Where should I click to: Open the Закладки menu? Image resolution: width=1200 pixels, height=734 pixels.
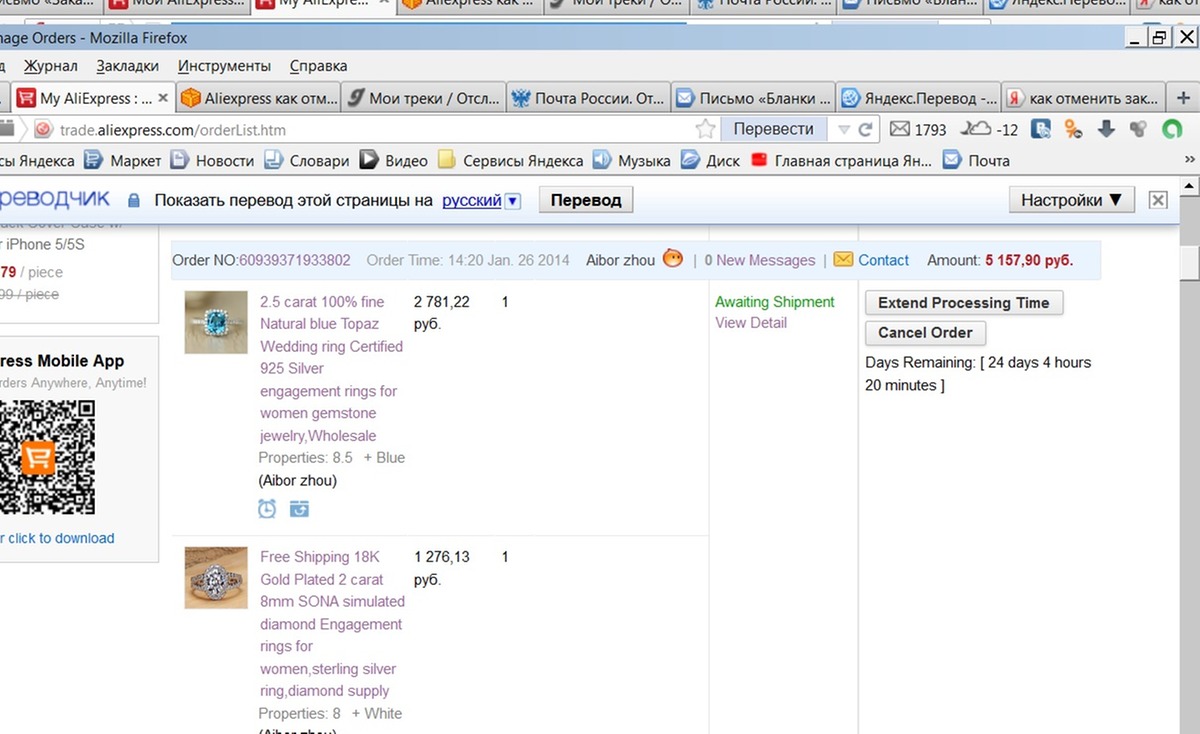point(127,66)
